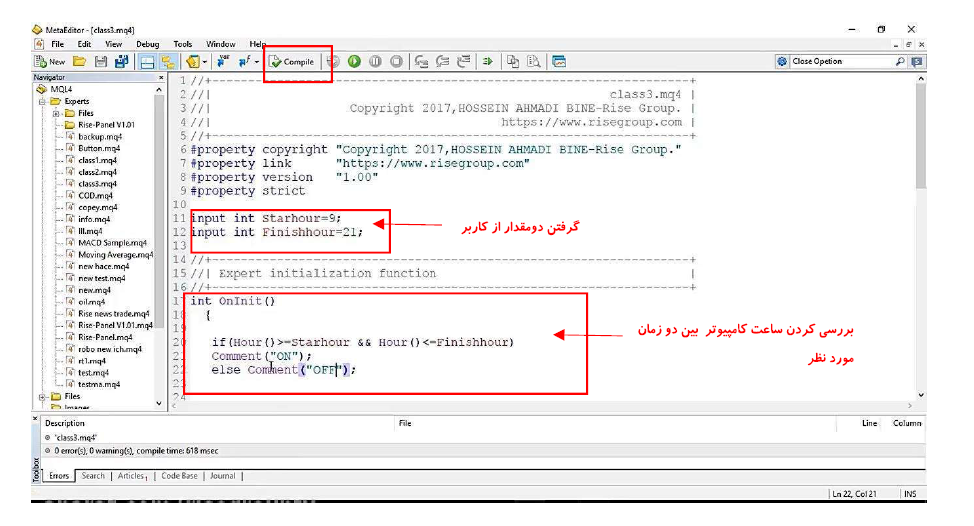Click code editor vertical scrollbar down arrow

[x=921, y=395]
